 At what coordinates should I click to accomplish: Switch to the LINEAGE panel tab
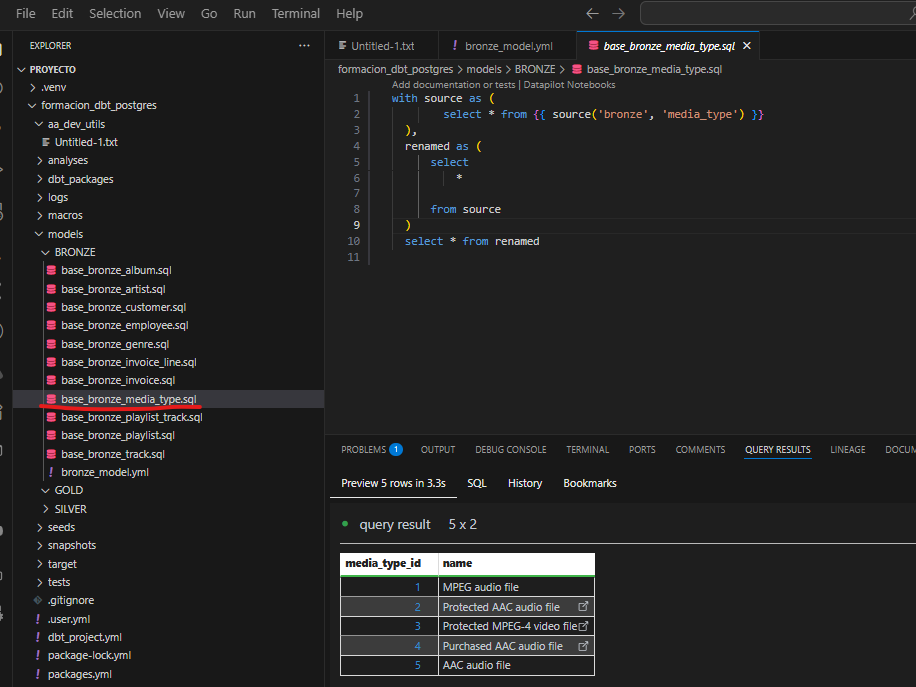847,450
